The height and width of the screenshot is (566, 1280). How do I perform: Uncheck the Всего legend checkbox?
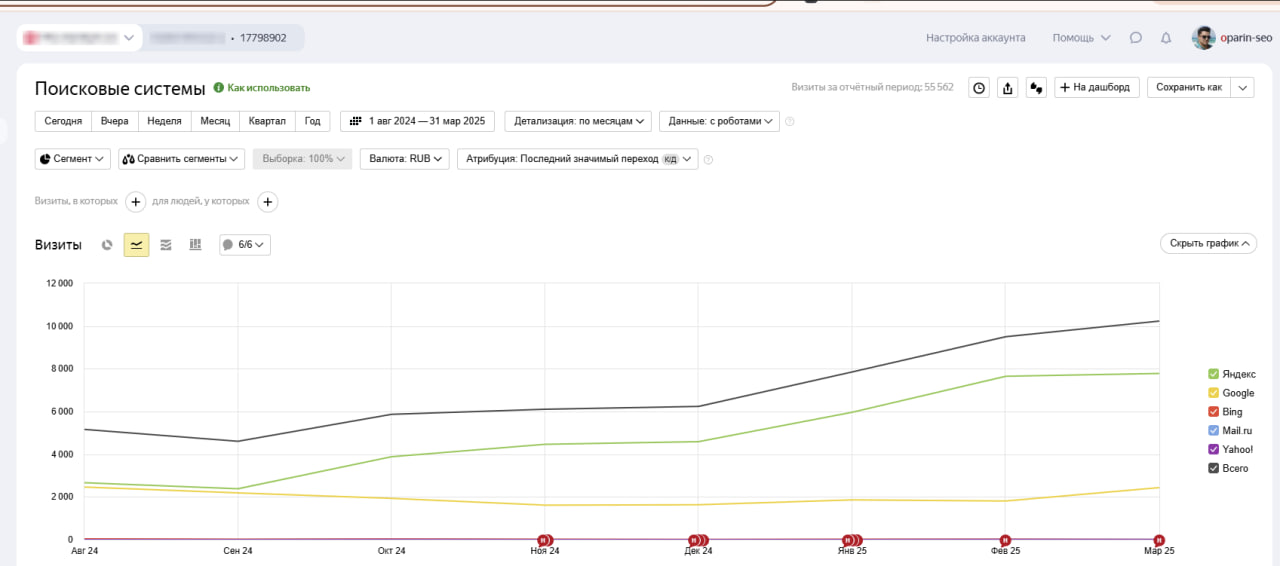(x=1214, y=468)
